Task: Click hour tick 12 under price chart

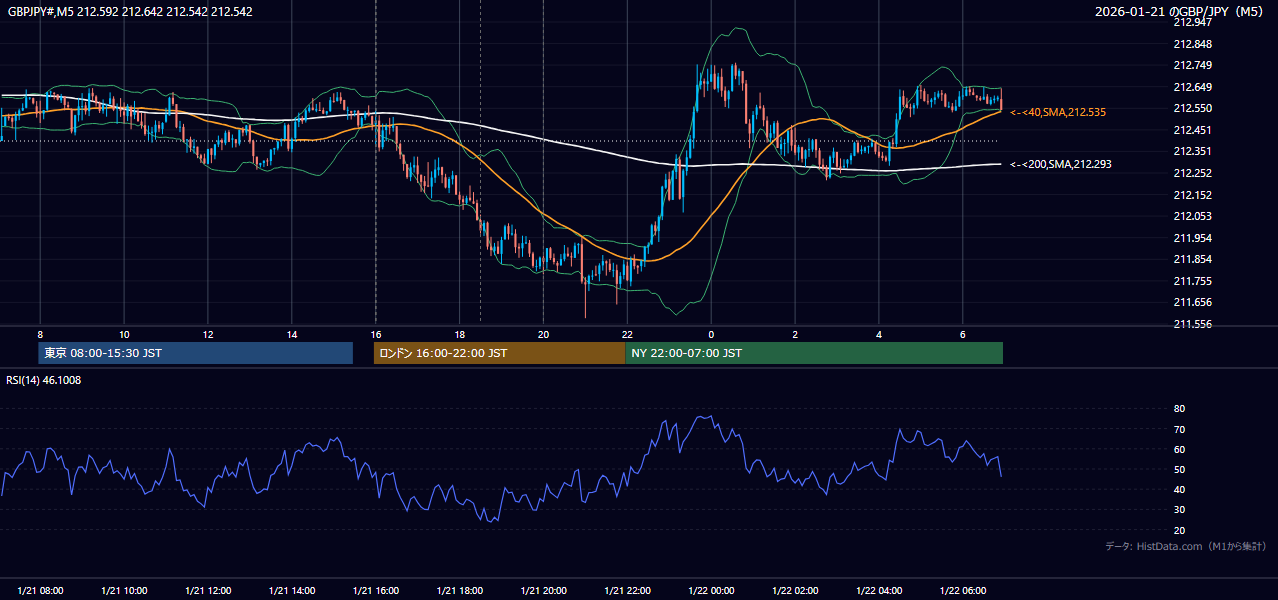Action: (208, 333)
